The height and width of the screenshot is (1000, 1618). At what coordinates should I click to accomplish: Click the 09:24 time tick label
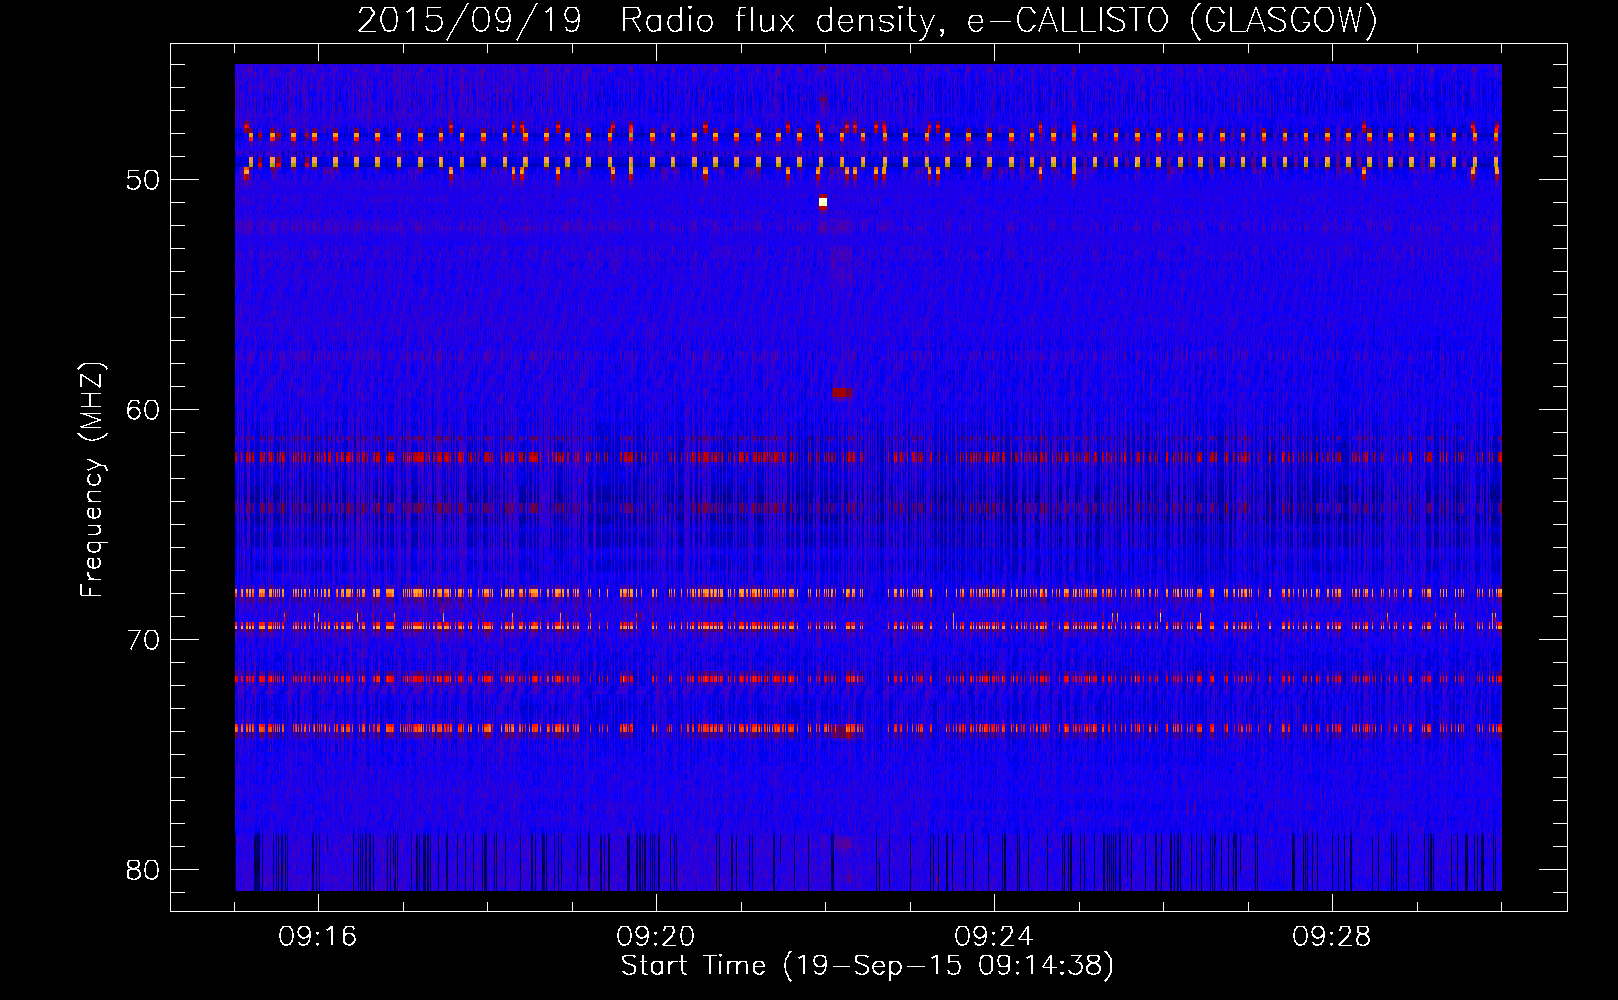pos(993,937)
